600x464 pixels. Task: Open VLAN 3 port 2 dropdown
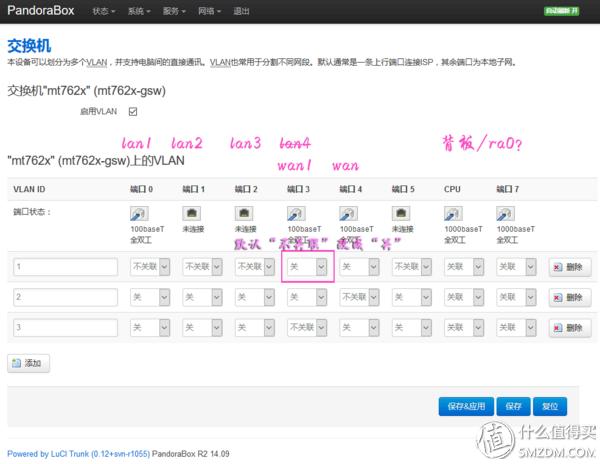pos(254,328)
